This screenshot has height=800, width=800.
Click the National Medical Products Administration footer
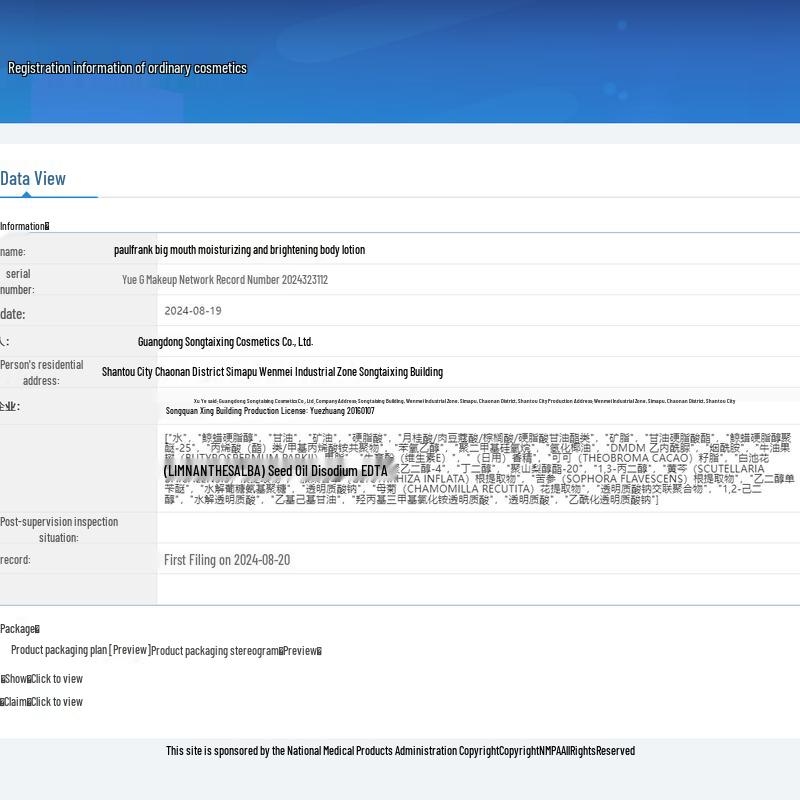[x=400, y=751]
